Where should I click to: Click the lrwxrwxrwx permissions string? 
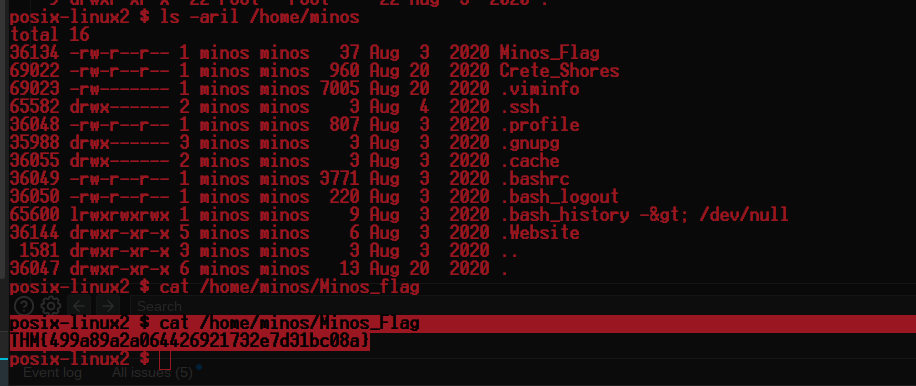click(x=119, y=215)
